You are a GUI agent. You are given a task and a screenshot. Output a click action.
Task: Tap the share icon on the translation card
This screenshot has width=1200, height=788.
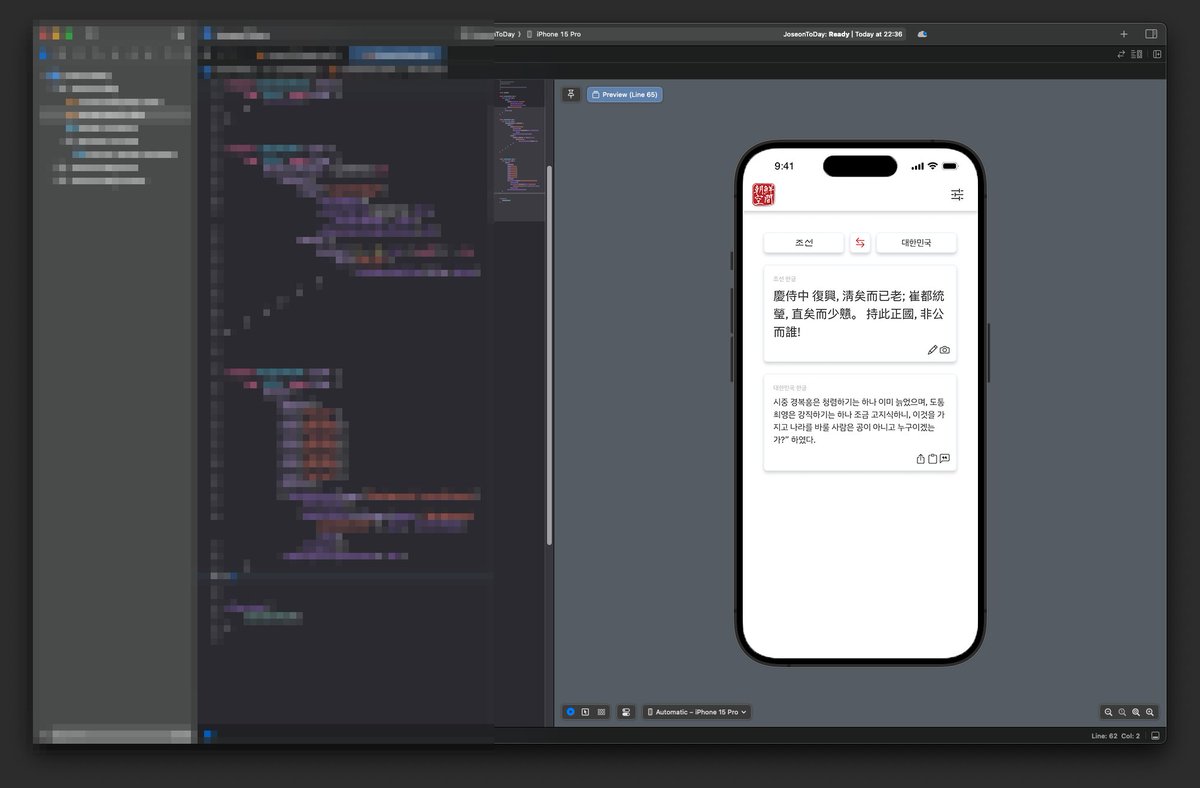[x=919, y=459]
